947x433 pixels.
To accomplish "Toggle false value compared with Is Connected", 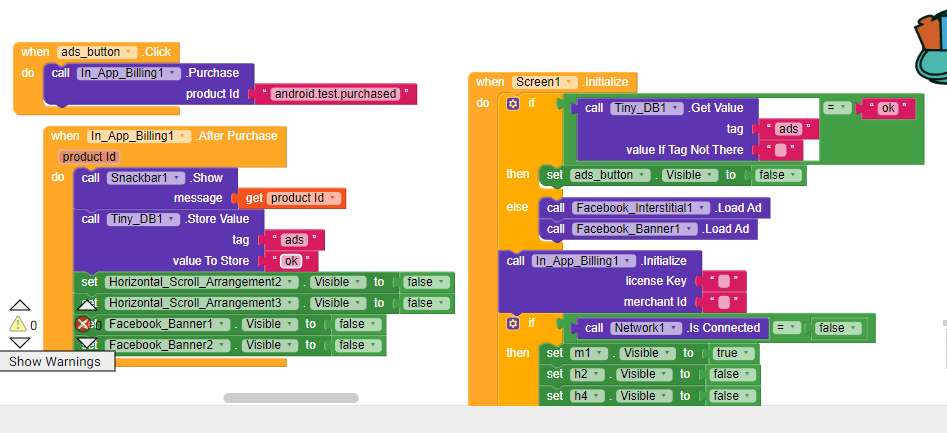I will tap(837, 328).
